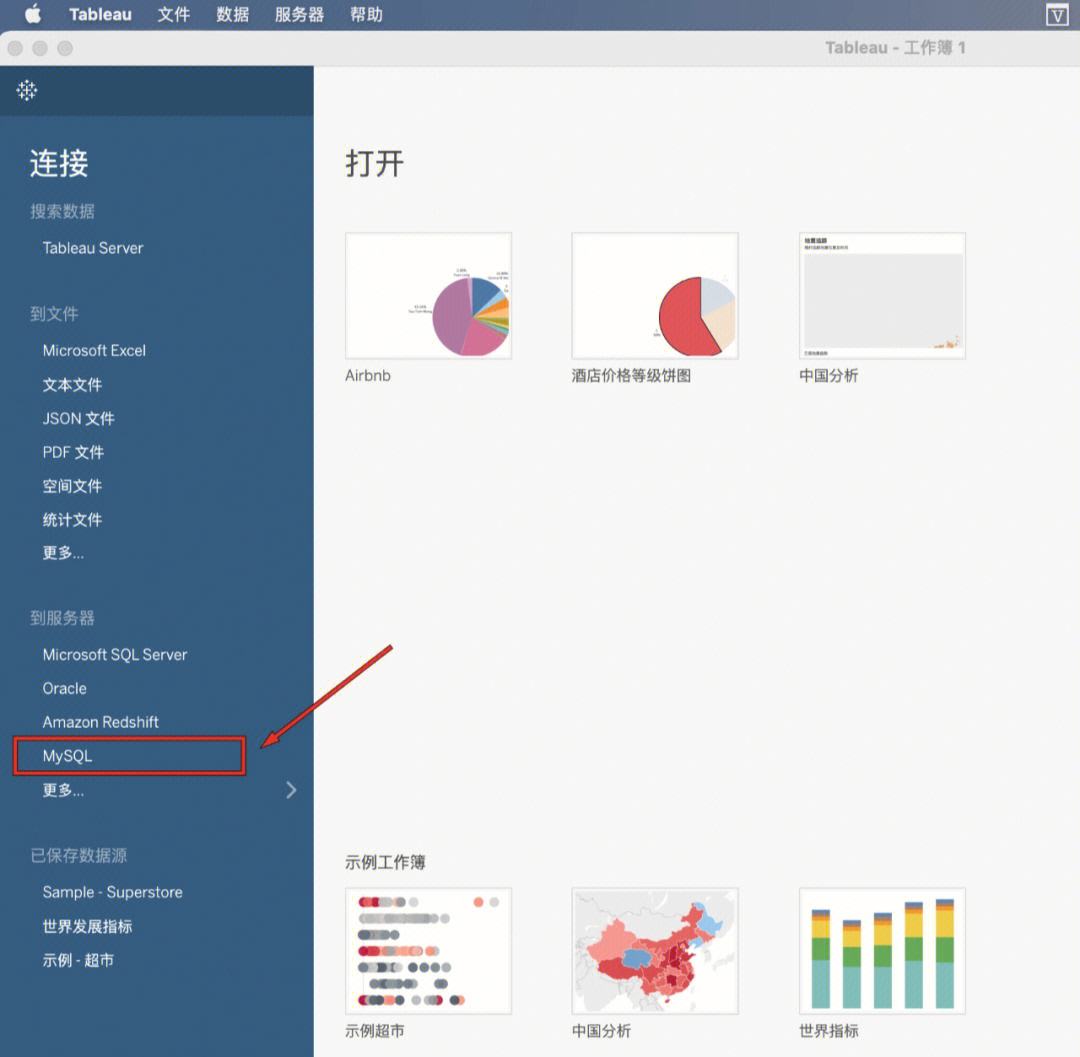Click the Airbnb workbook name label
The width and height of the screenshot is (1080, 1057).
pos(368,375)
